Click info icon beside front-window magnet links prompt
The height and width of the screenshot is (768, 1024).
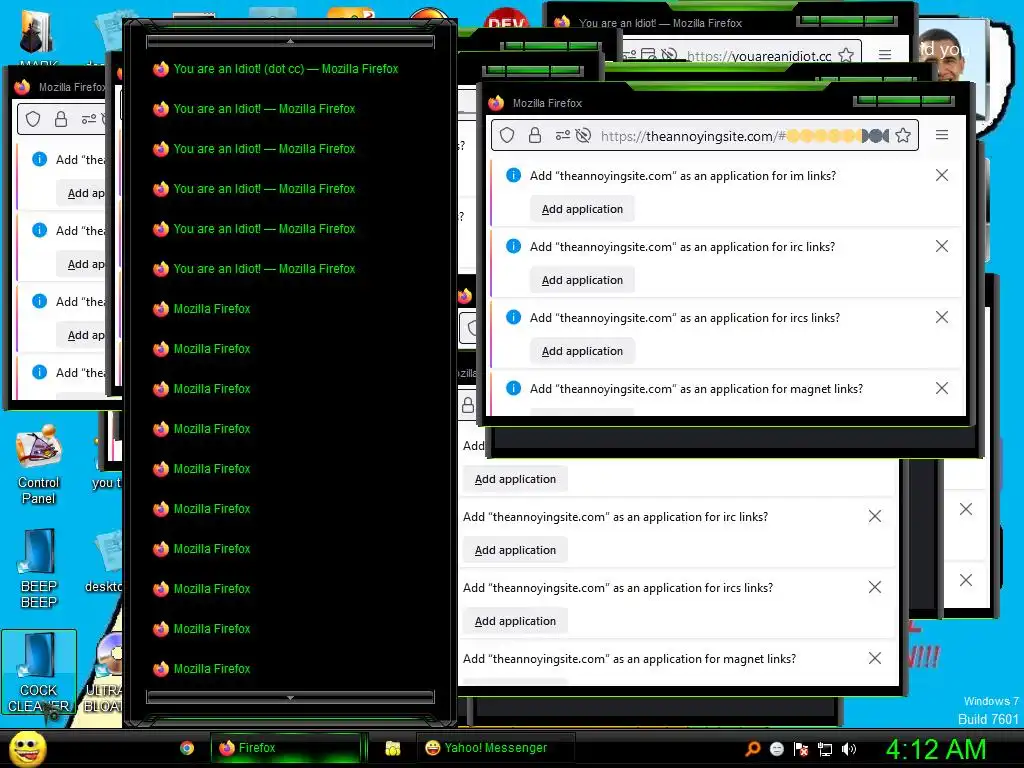point(514,388)
